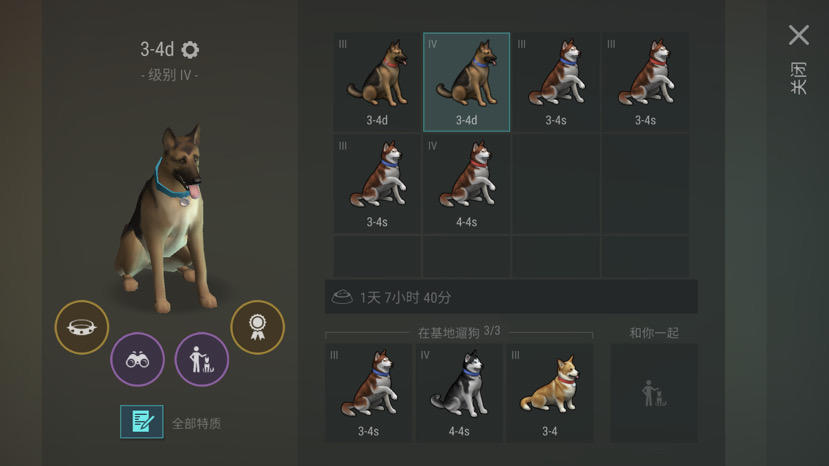
Task: Click the dog food bowl timer bar
Action: pyautogui.click(x=511, y=297)
